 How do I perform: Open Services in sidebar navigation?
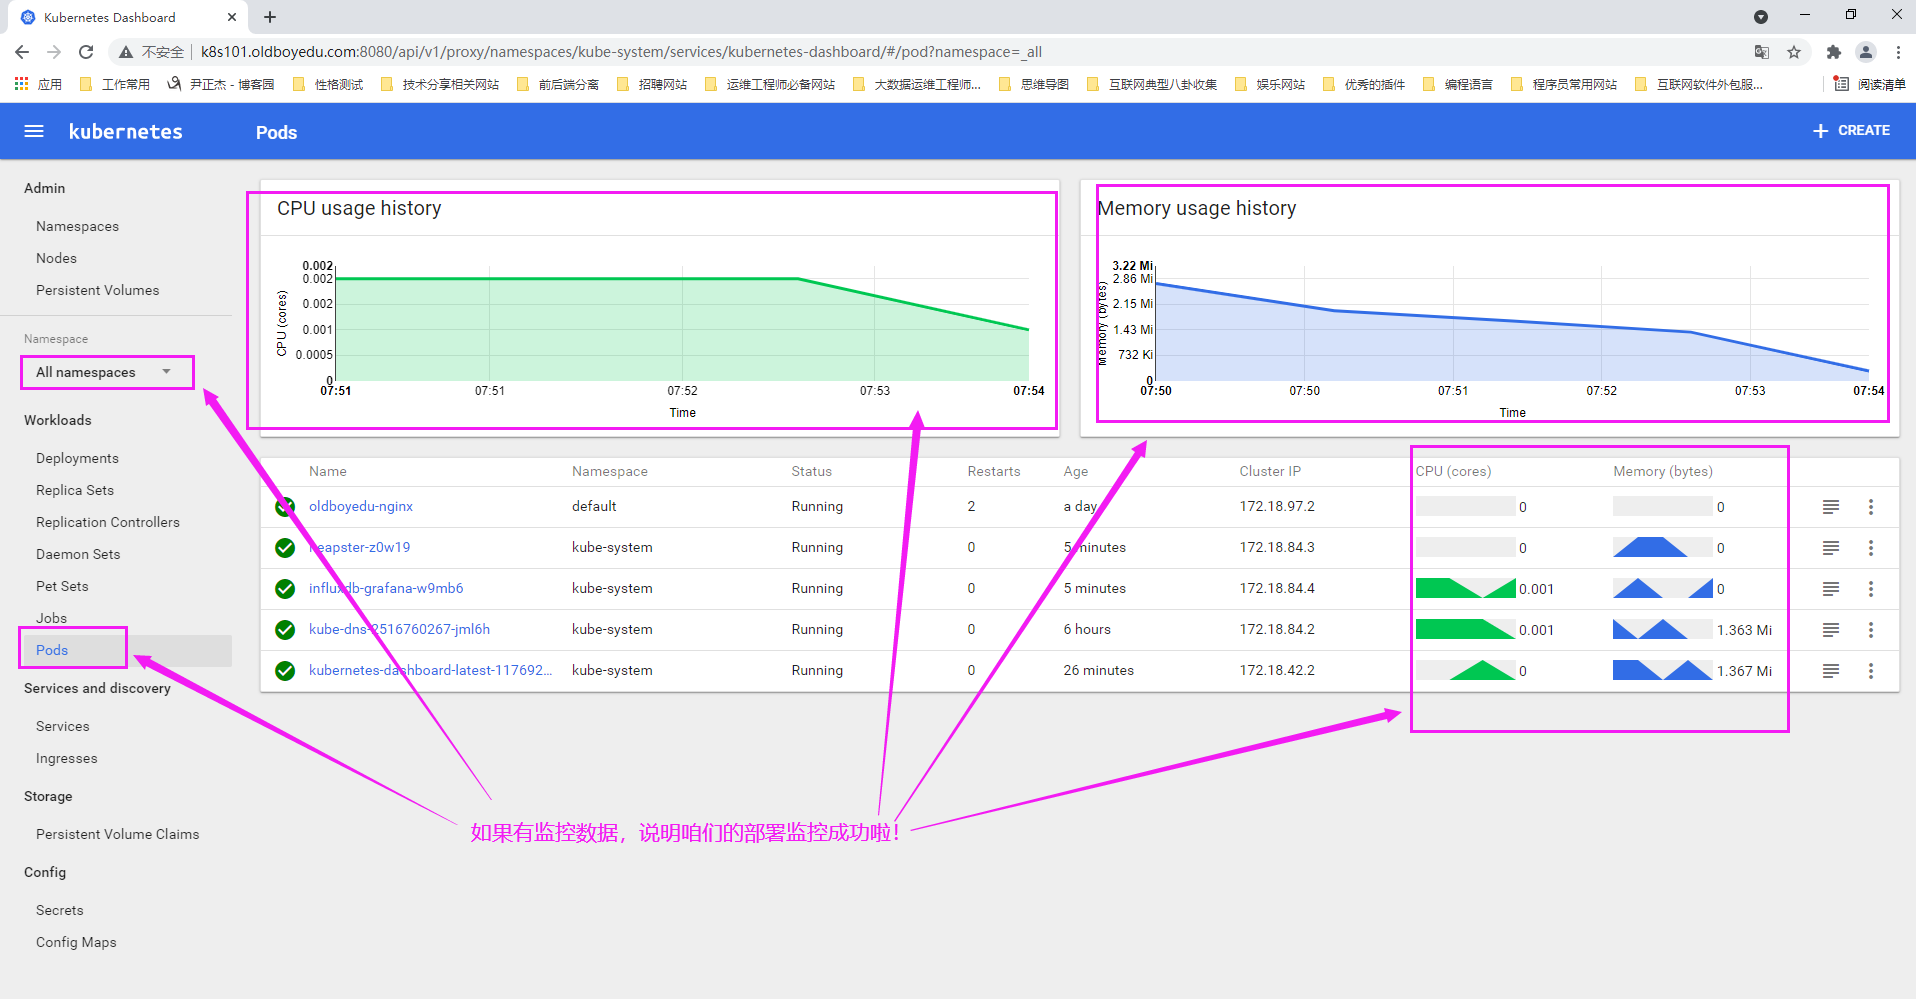point(63,726)
